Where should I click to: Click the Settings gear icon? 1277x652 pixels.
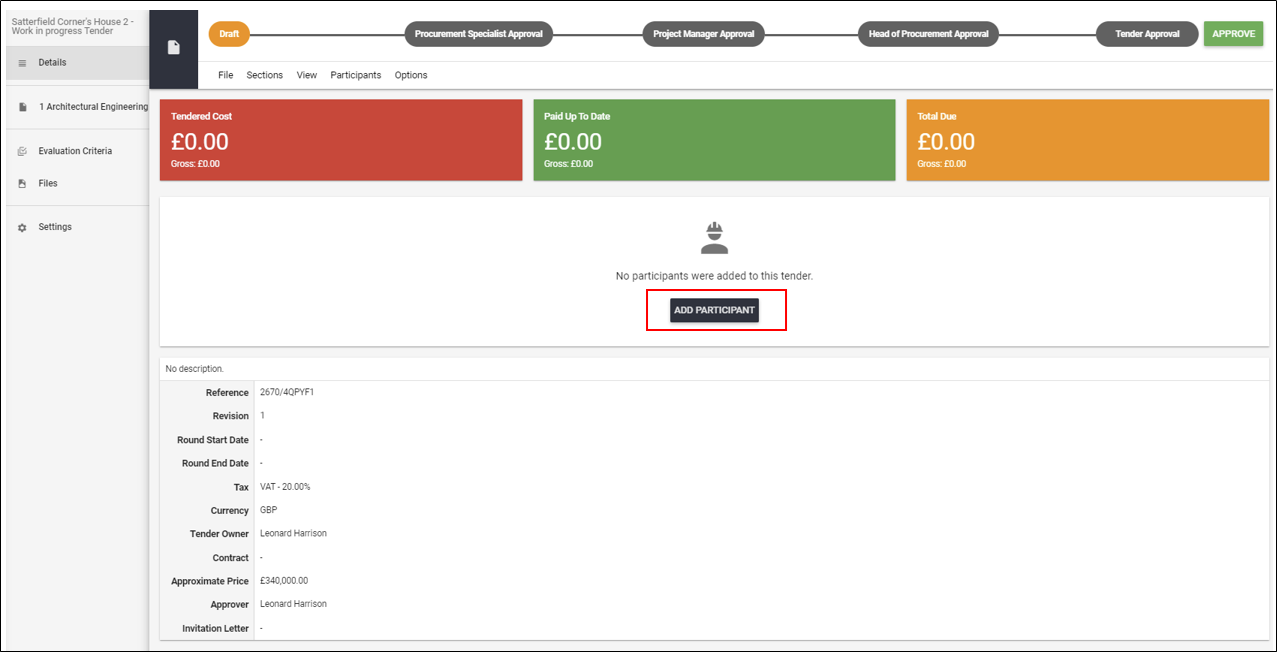pyautogui.click(x=22, y=228)
